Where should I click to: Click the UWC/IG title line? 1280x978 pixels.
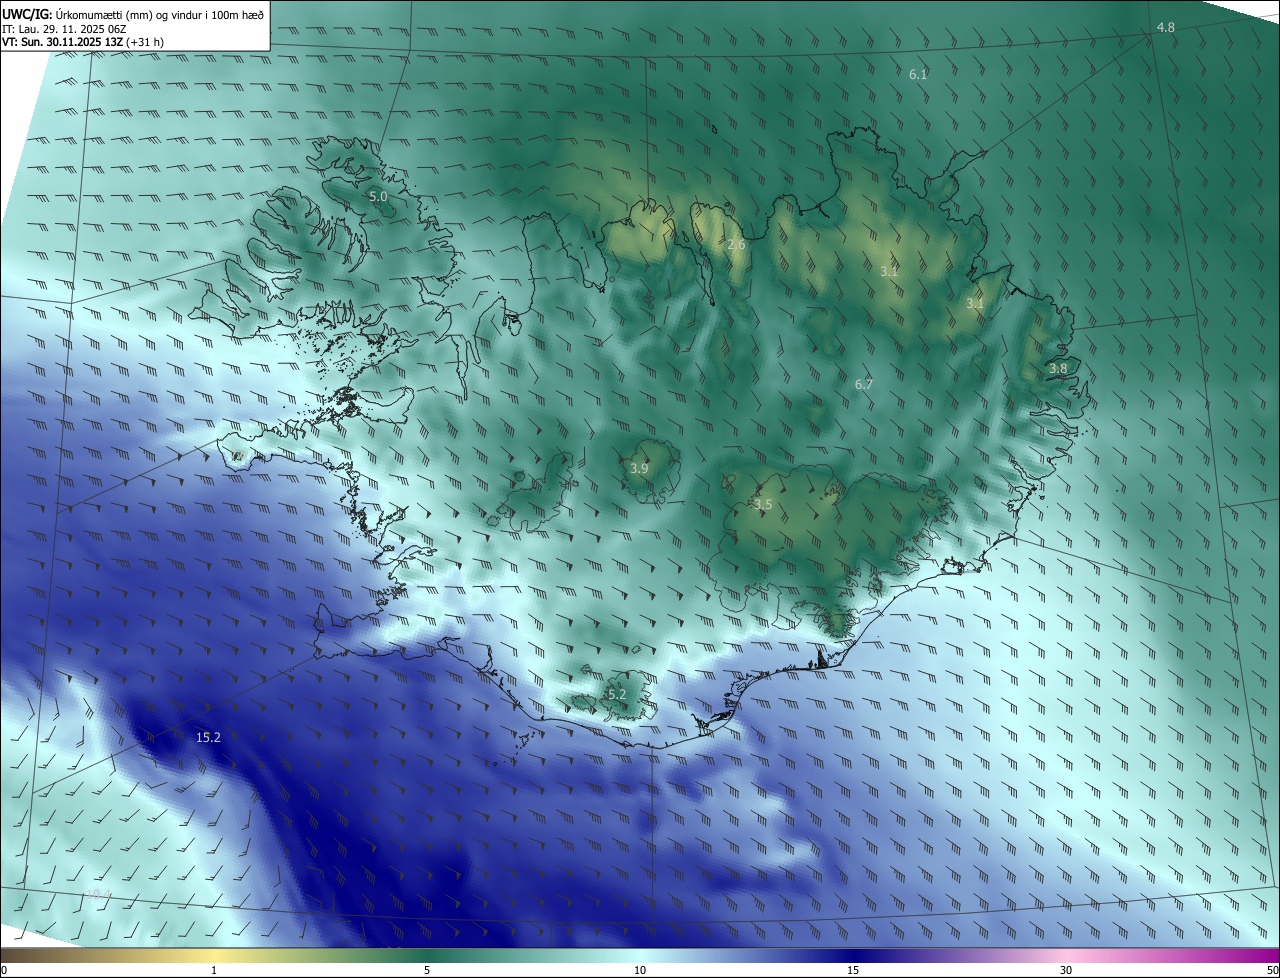(x=133, y=13)
